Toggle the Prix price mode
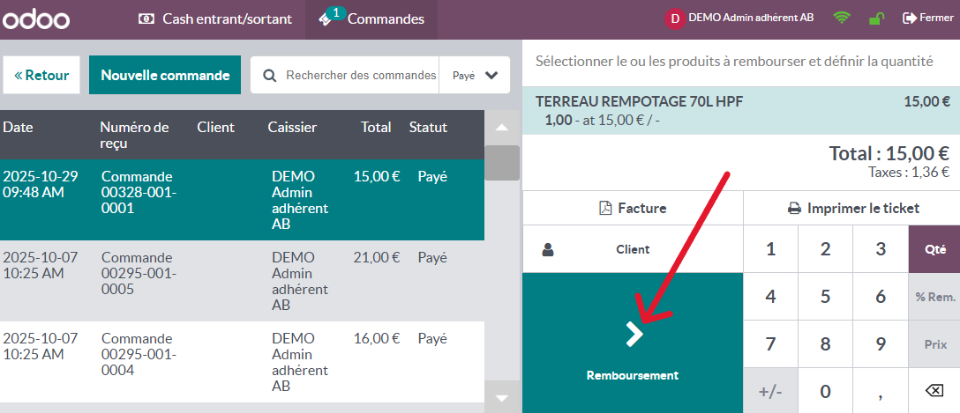Viewport: 960px width, 413px height. (x=934, y=344)
